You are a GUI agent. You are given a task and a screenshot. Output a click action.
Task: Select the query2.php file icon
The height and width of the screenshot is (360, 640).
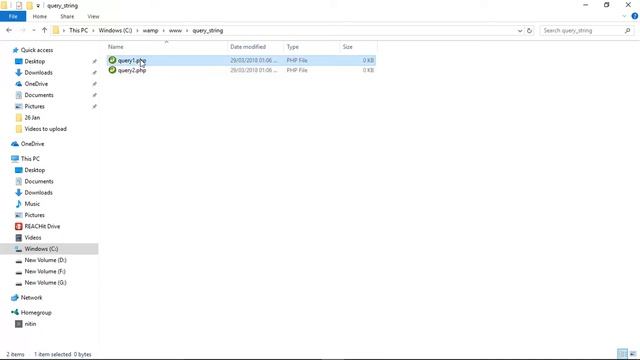(x=112, y=70)
